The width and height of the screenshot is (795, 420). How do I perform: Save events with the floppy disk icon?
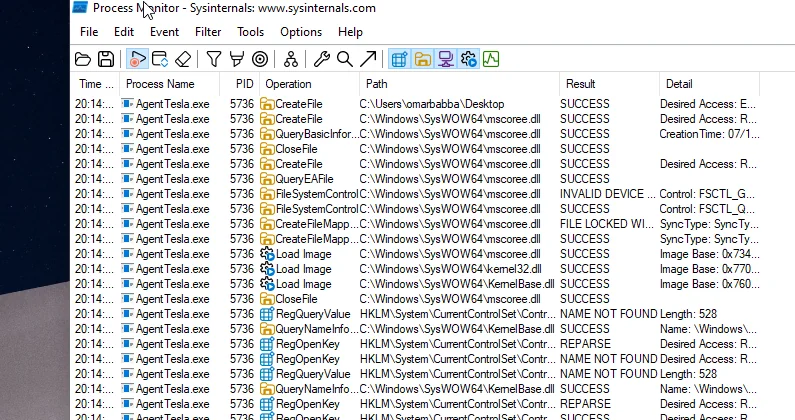[x=105, y=59]
